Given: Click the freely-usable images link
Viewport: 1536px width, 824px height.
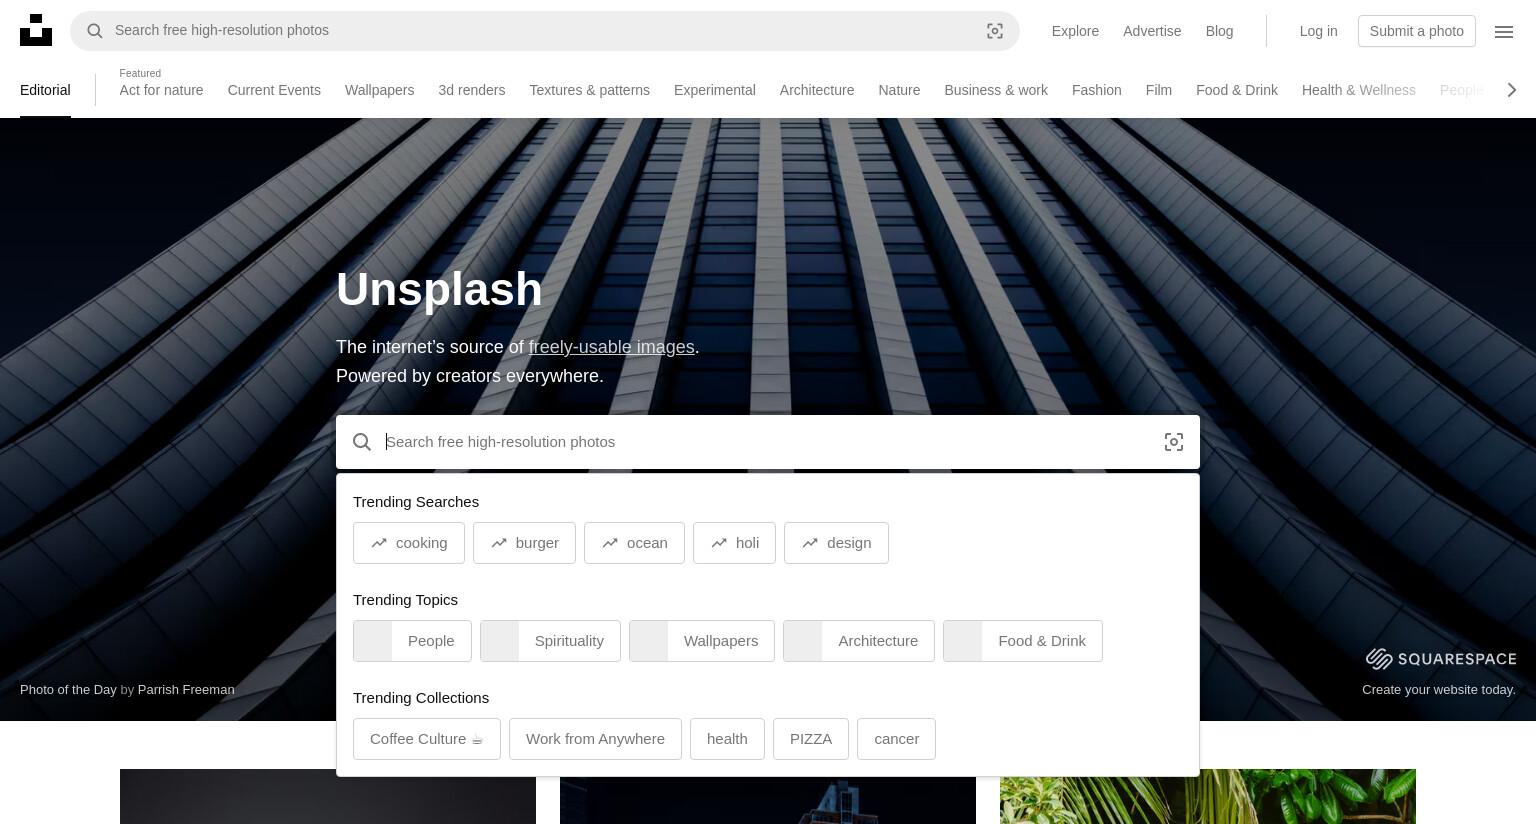Looking at the screenshot, I should tap(611, 347).
